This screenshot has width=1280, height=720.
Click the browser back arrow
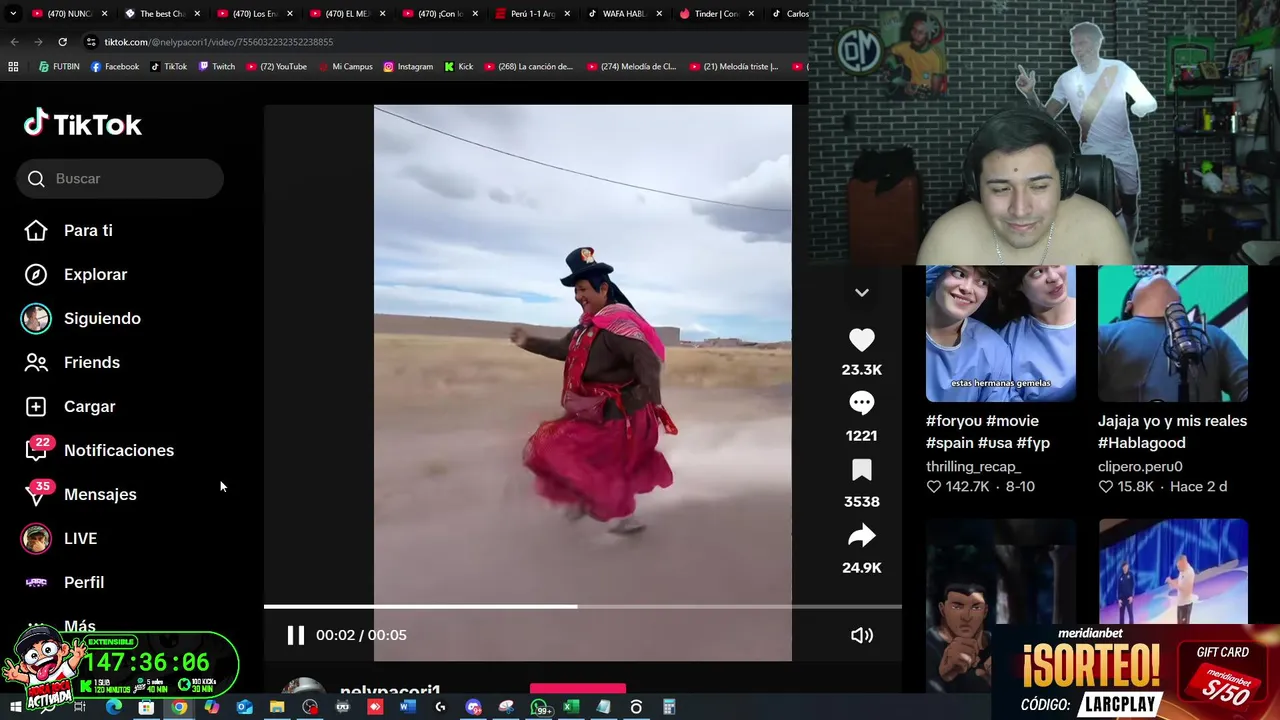point(14,42)
